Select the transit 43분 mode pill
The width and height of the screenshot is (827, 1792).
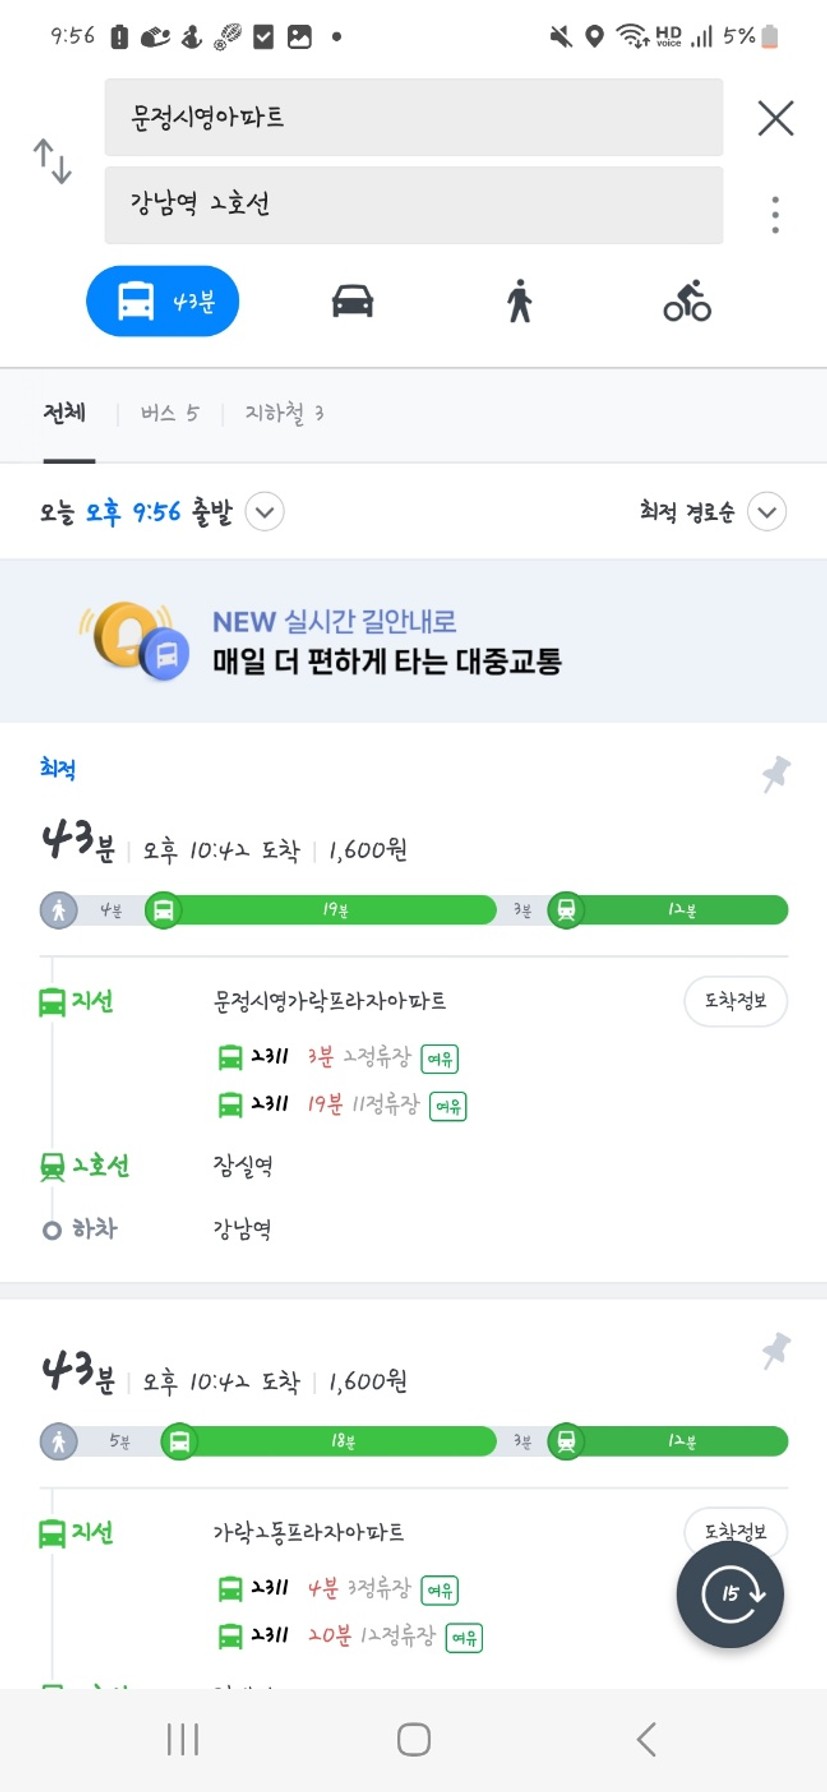click(x=163, y=301)
